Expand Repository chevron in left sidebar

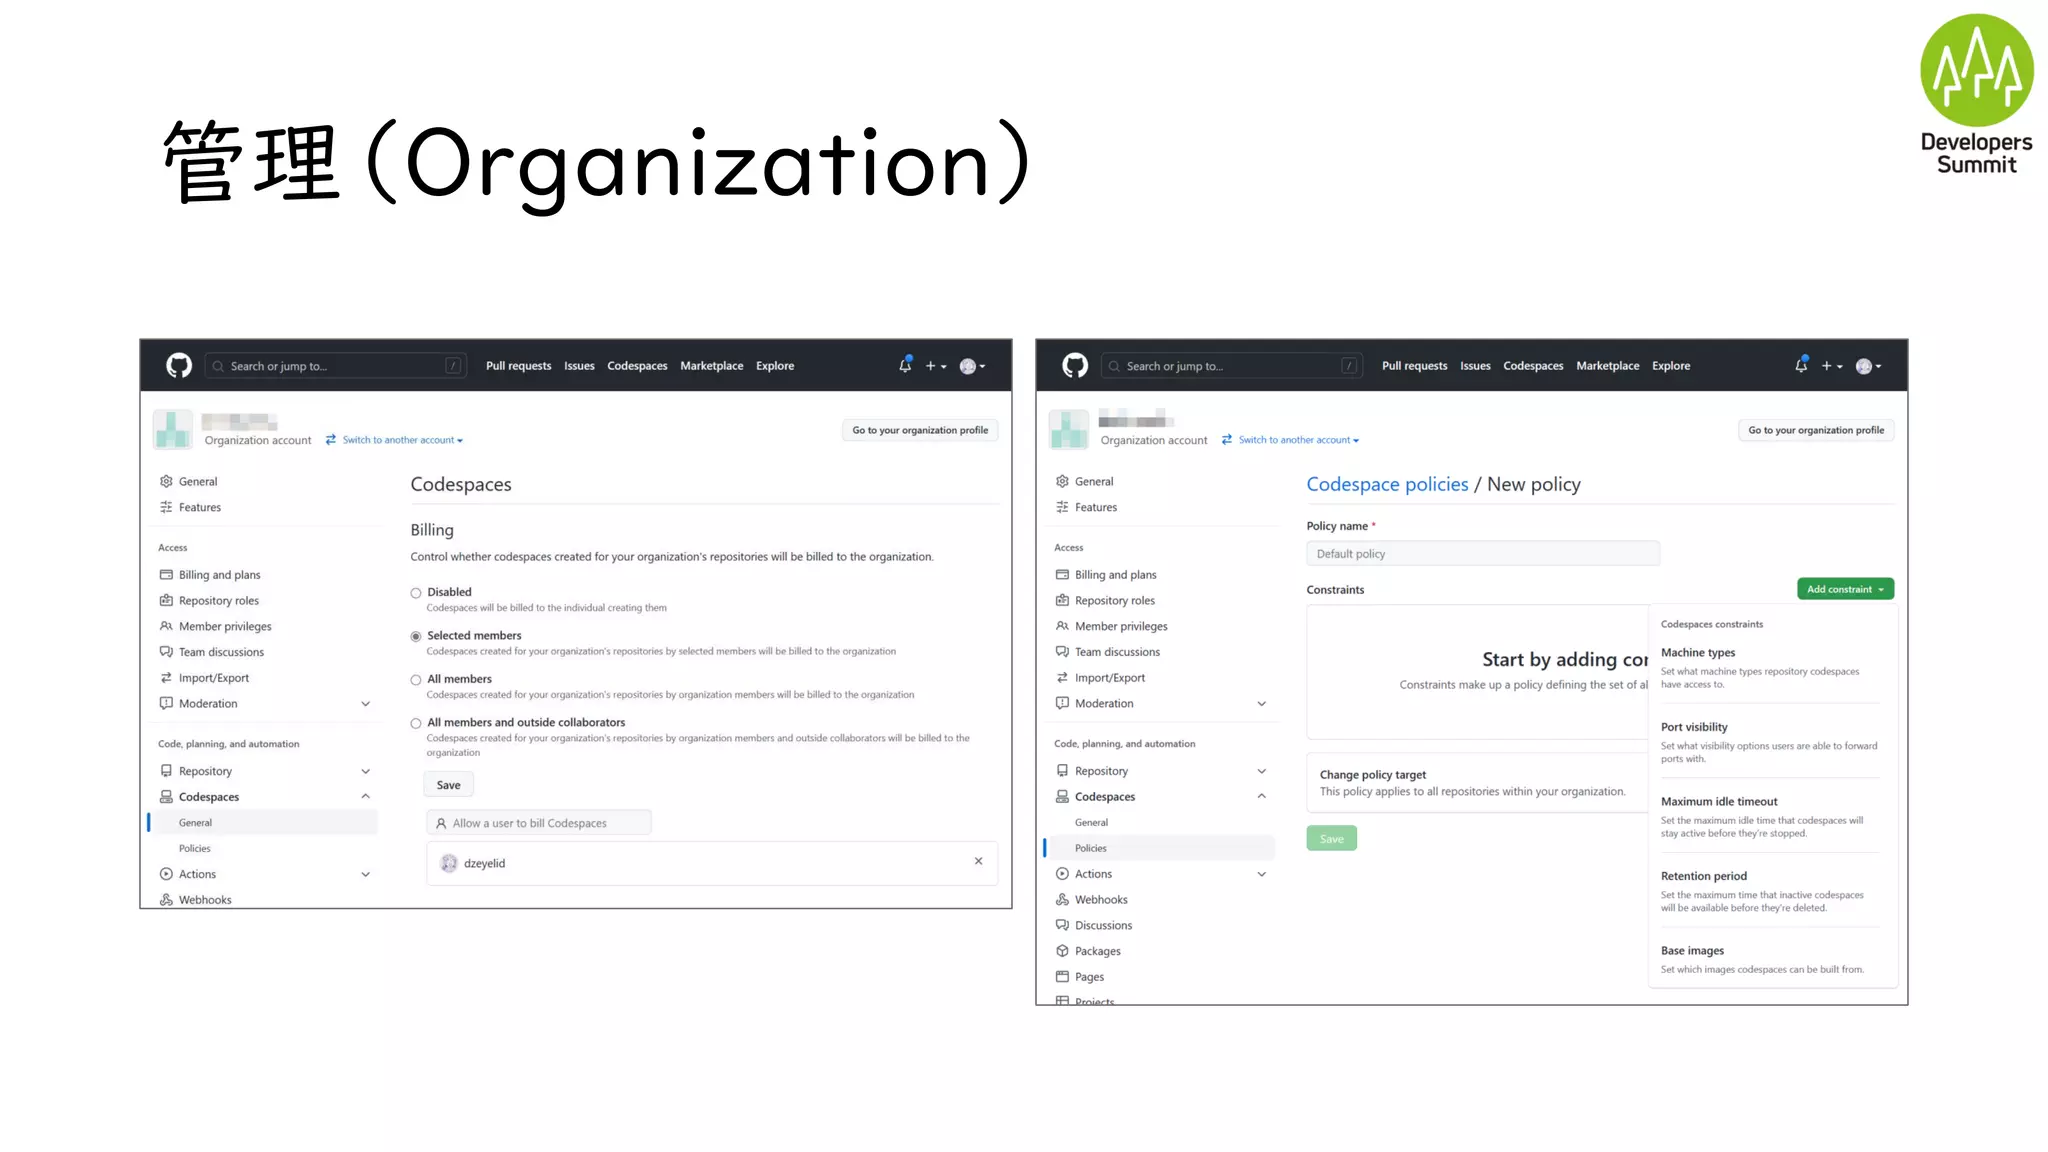(x=366, y=771)
